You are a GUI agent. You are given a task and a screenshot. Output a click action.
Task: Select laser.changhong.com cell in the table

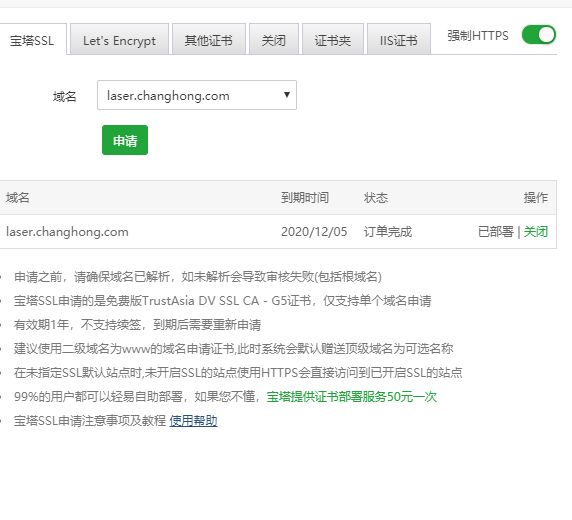(x=67, y=231)
